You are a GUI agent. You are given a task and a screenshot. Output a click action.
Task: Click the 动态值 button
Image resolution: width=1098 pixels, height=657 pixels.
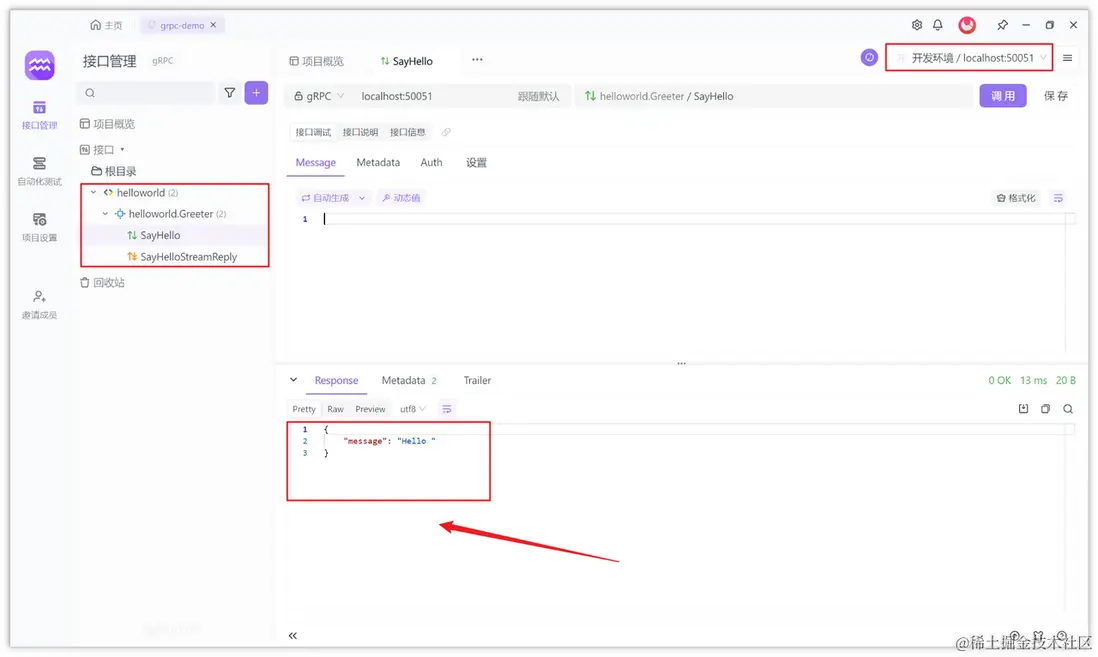[x=401, y=198]
